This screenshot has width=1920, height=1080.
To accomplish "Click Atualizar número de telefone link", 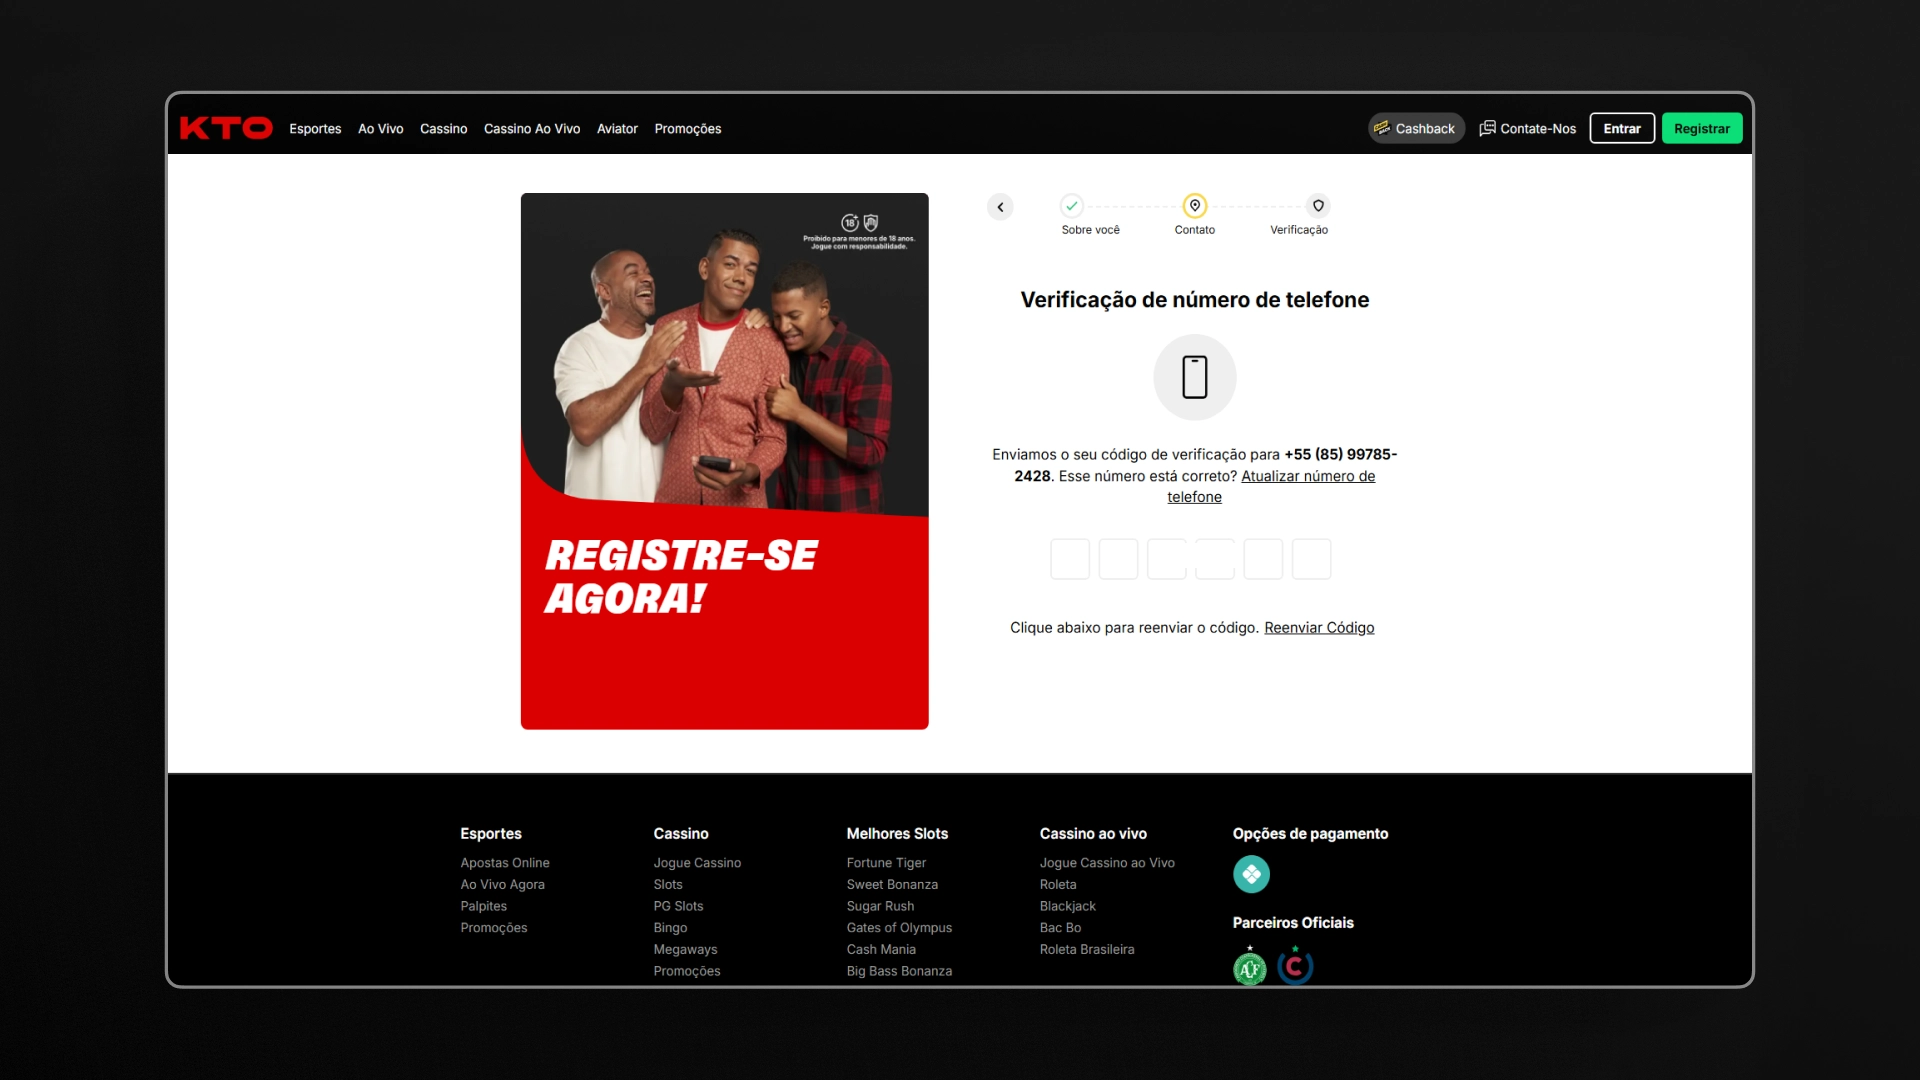I will tap(1307, 476).
